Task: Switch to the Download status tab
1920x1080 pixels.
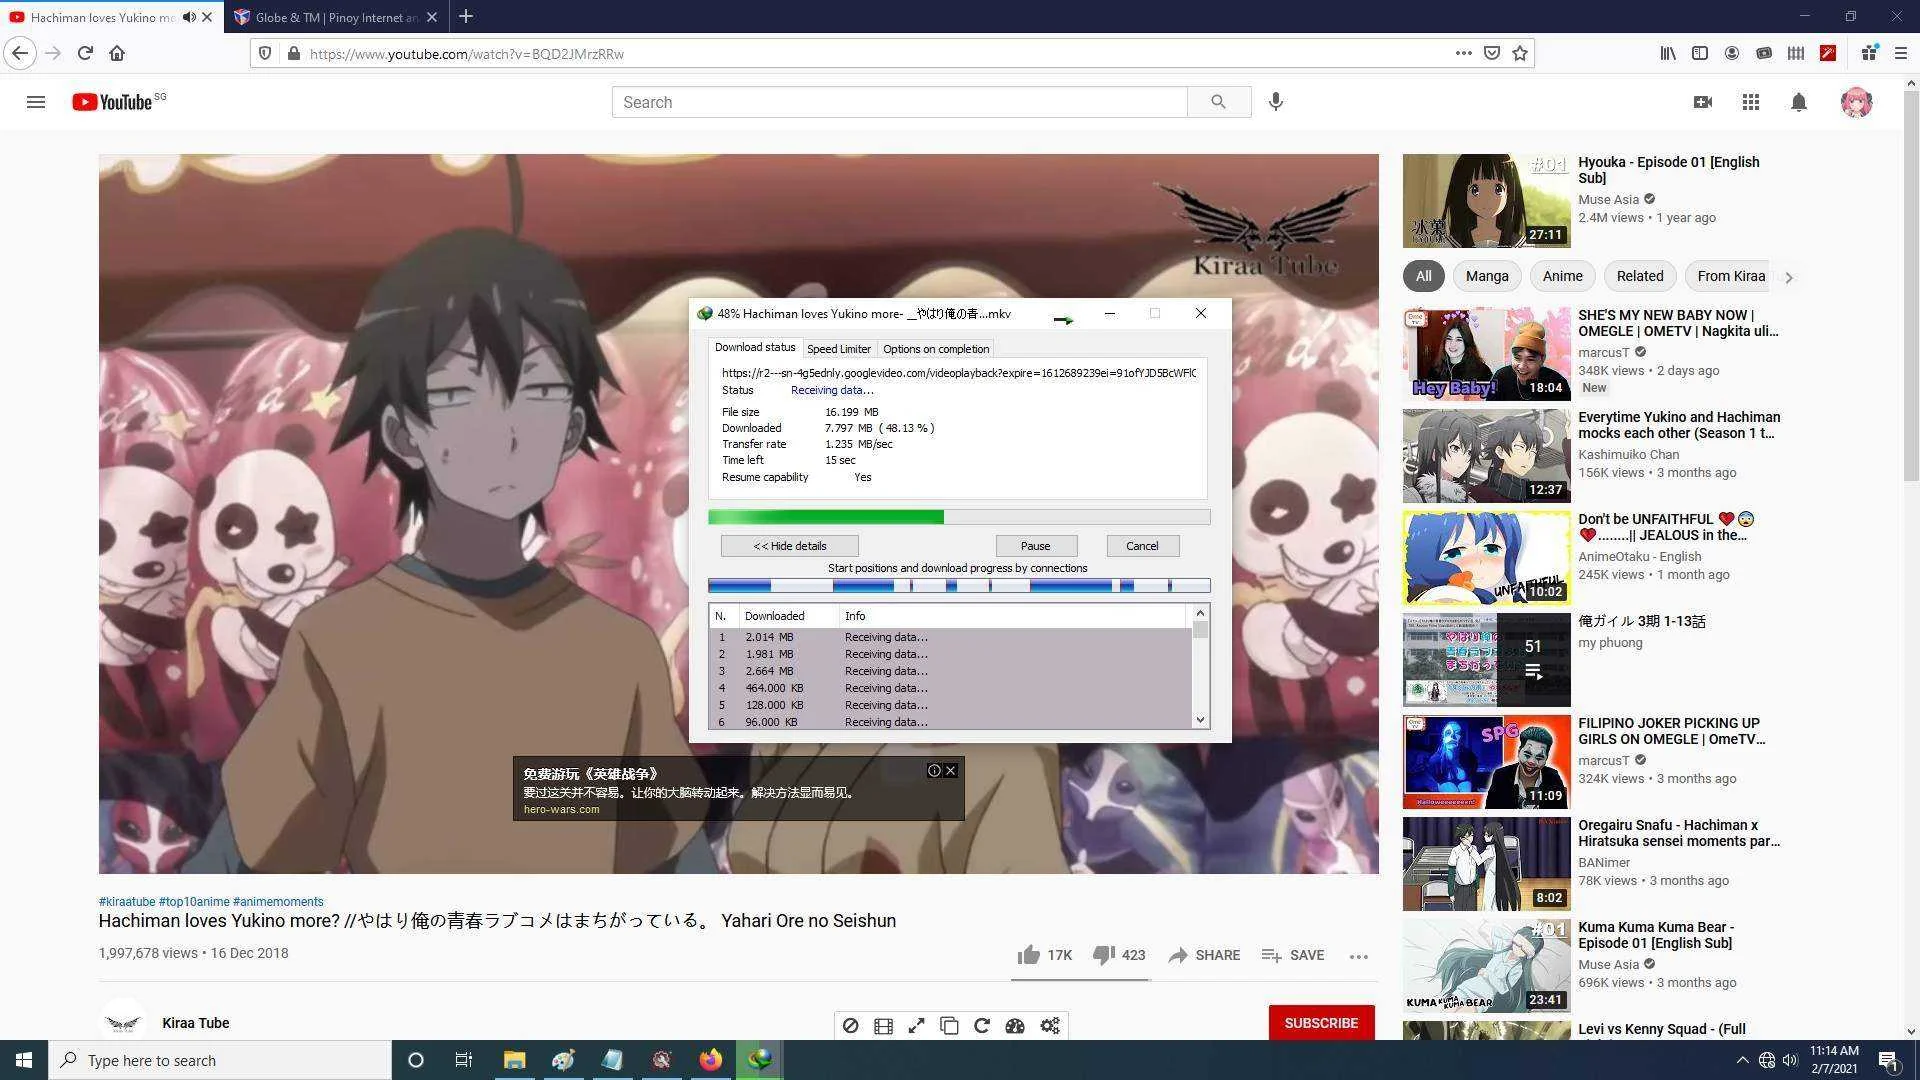Action: point(755,347)
